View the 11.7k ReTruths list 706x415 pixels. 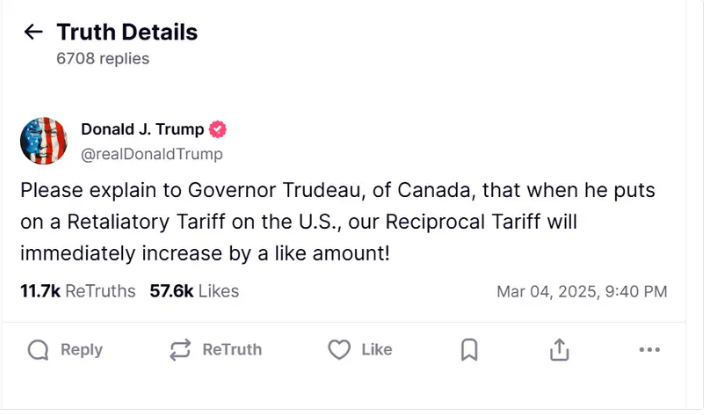pyautogui.click(x=77, y=291)
